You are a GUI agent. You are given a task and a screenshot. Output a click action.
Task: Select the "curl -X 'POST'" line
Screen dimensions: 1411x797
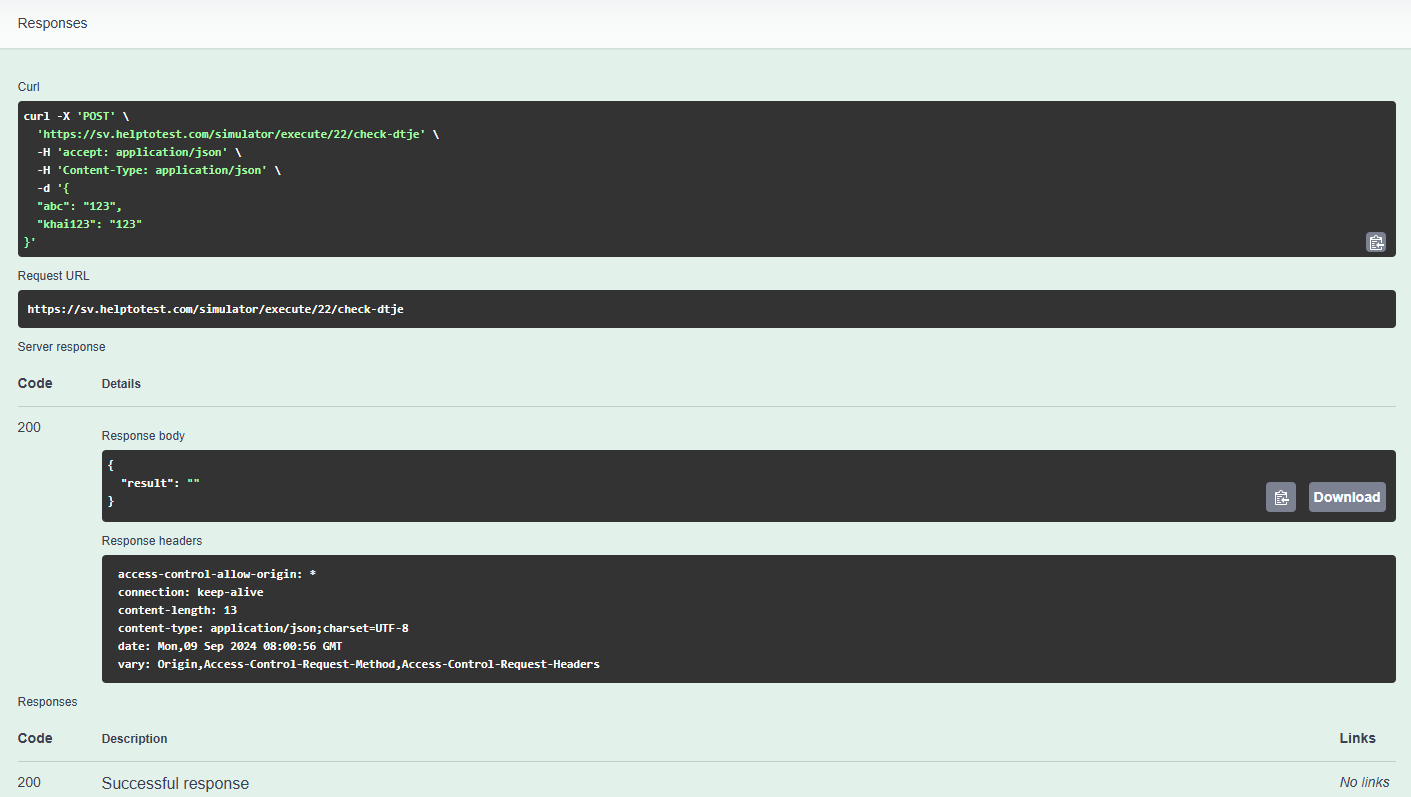coord(76,116)
